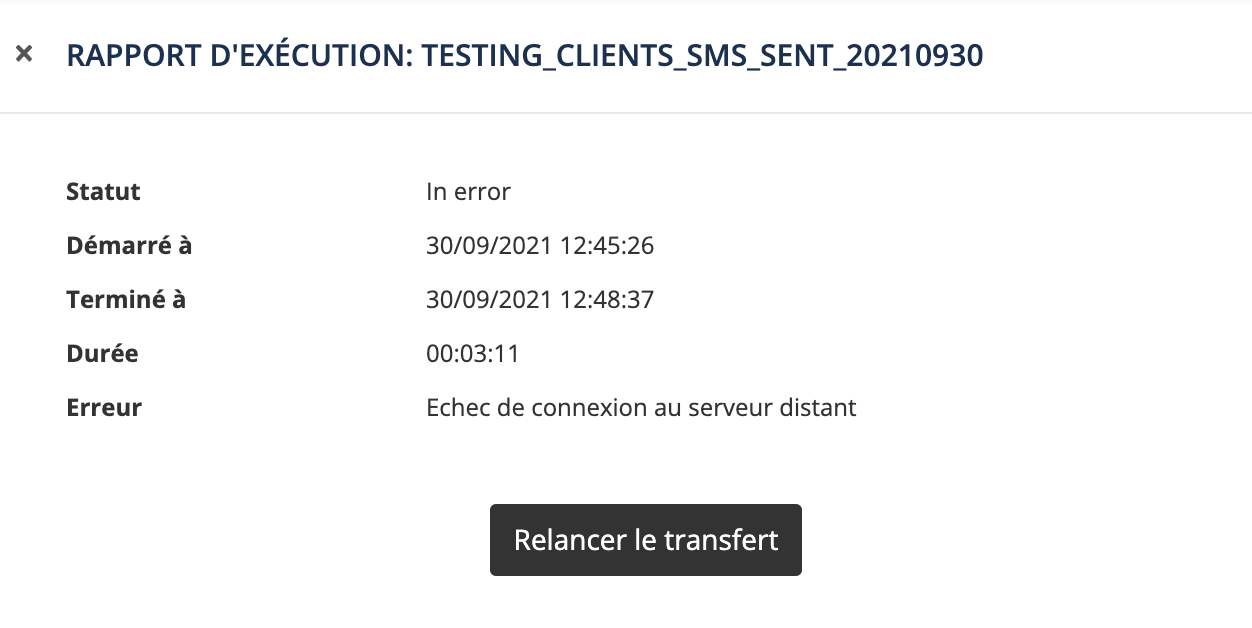This screenshot has width=1252, height=628.
Task: Select the In error status value
Action: (x=468, y=191)
